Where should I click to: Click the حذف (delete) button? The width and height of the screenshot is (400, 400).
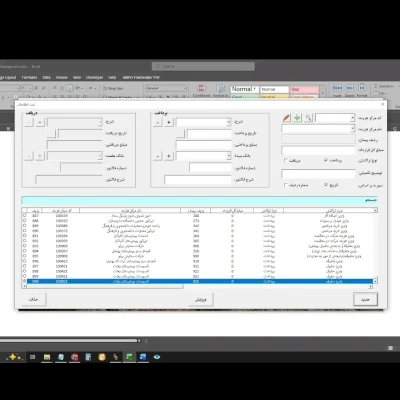pos(34,299)
